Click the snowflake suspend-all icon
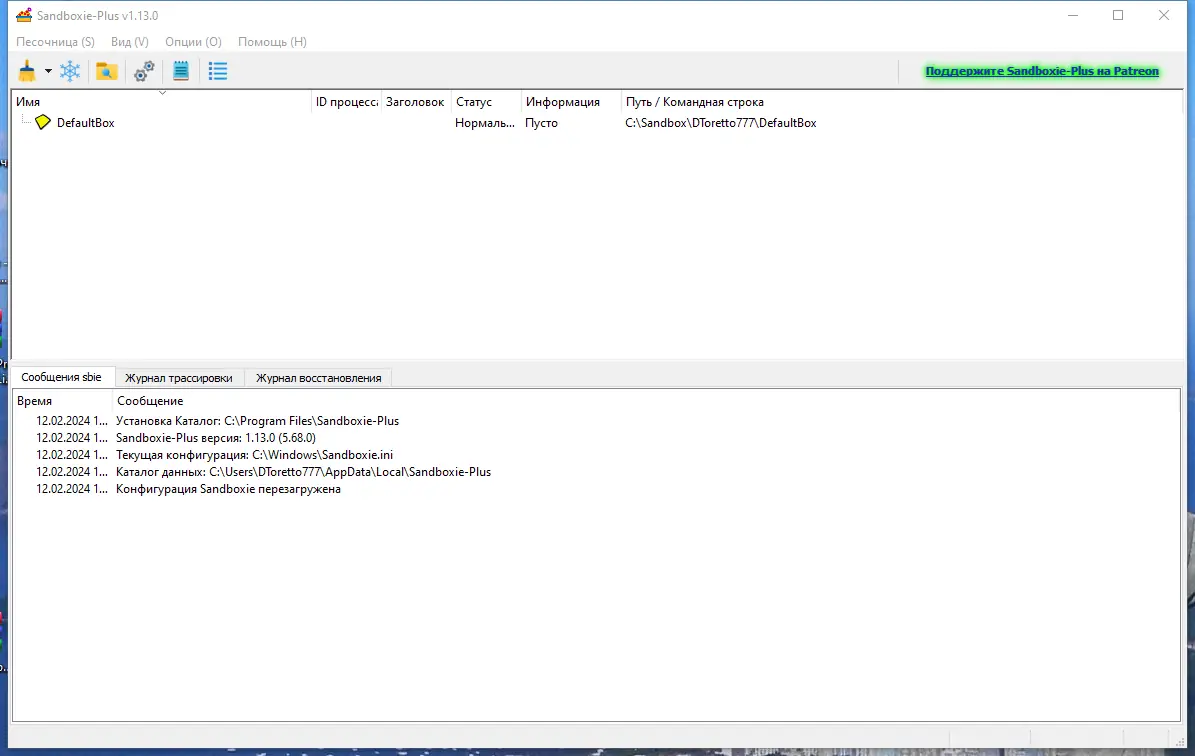The image size is (1195, 756). tap(70, 72)
